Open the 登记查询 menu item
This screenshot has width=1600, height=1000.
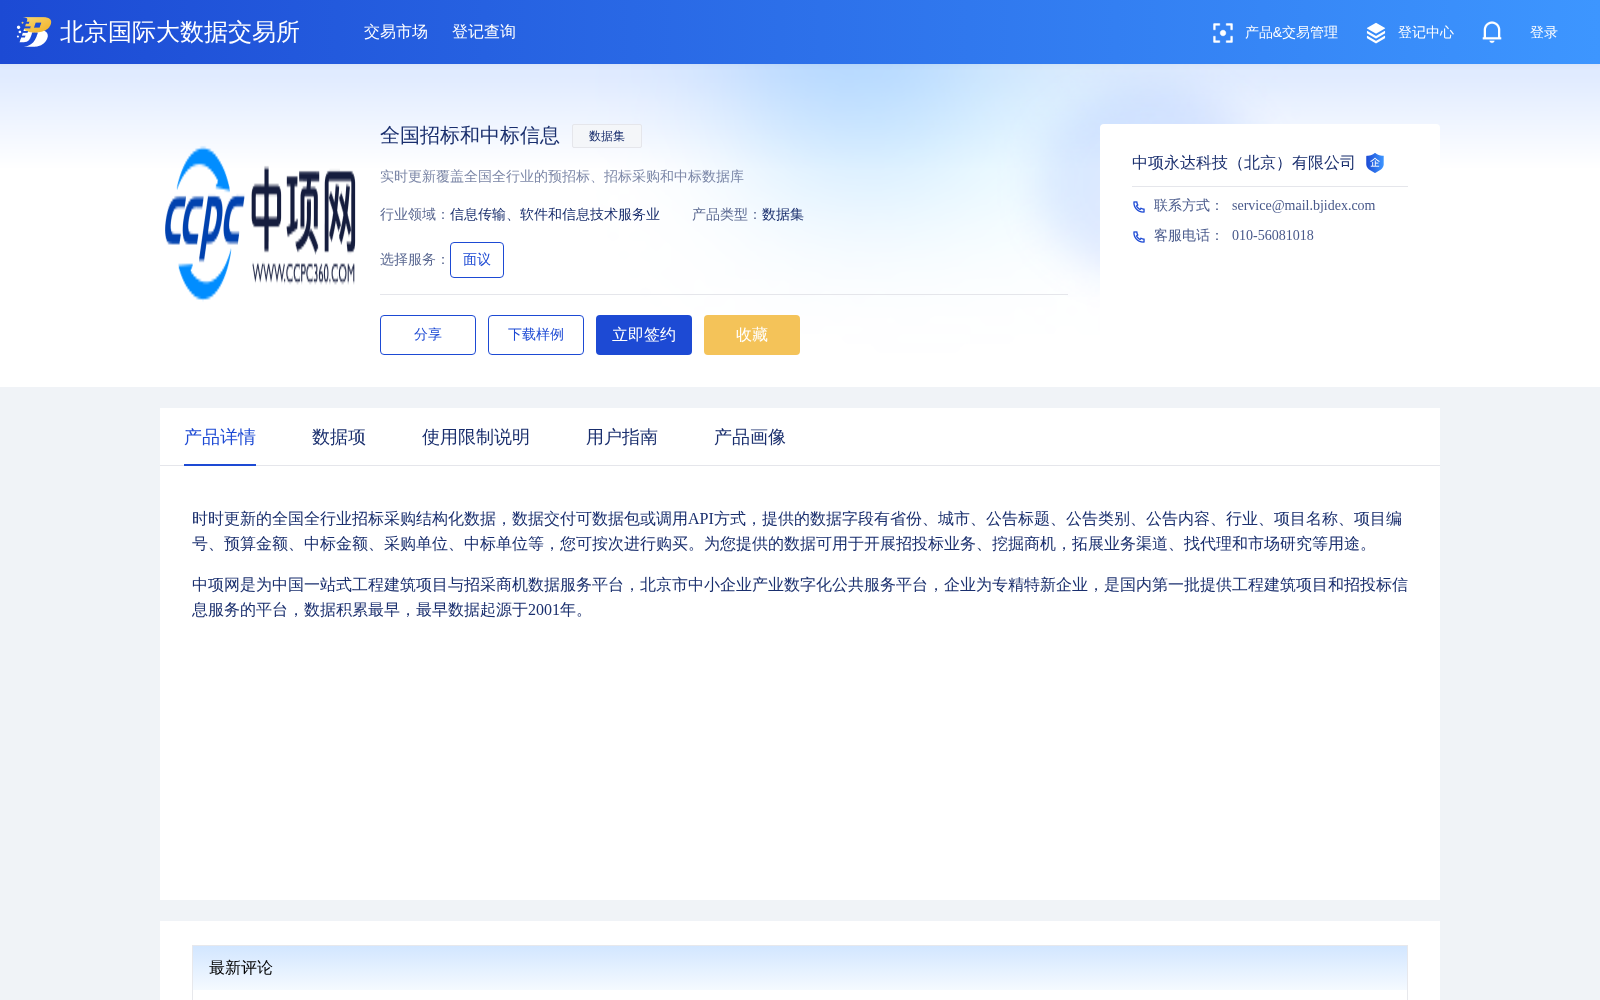(x=484, y=32)
